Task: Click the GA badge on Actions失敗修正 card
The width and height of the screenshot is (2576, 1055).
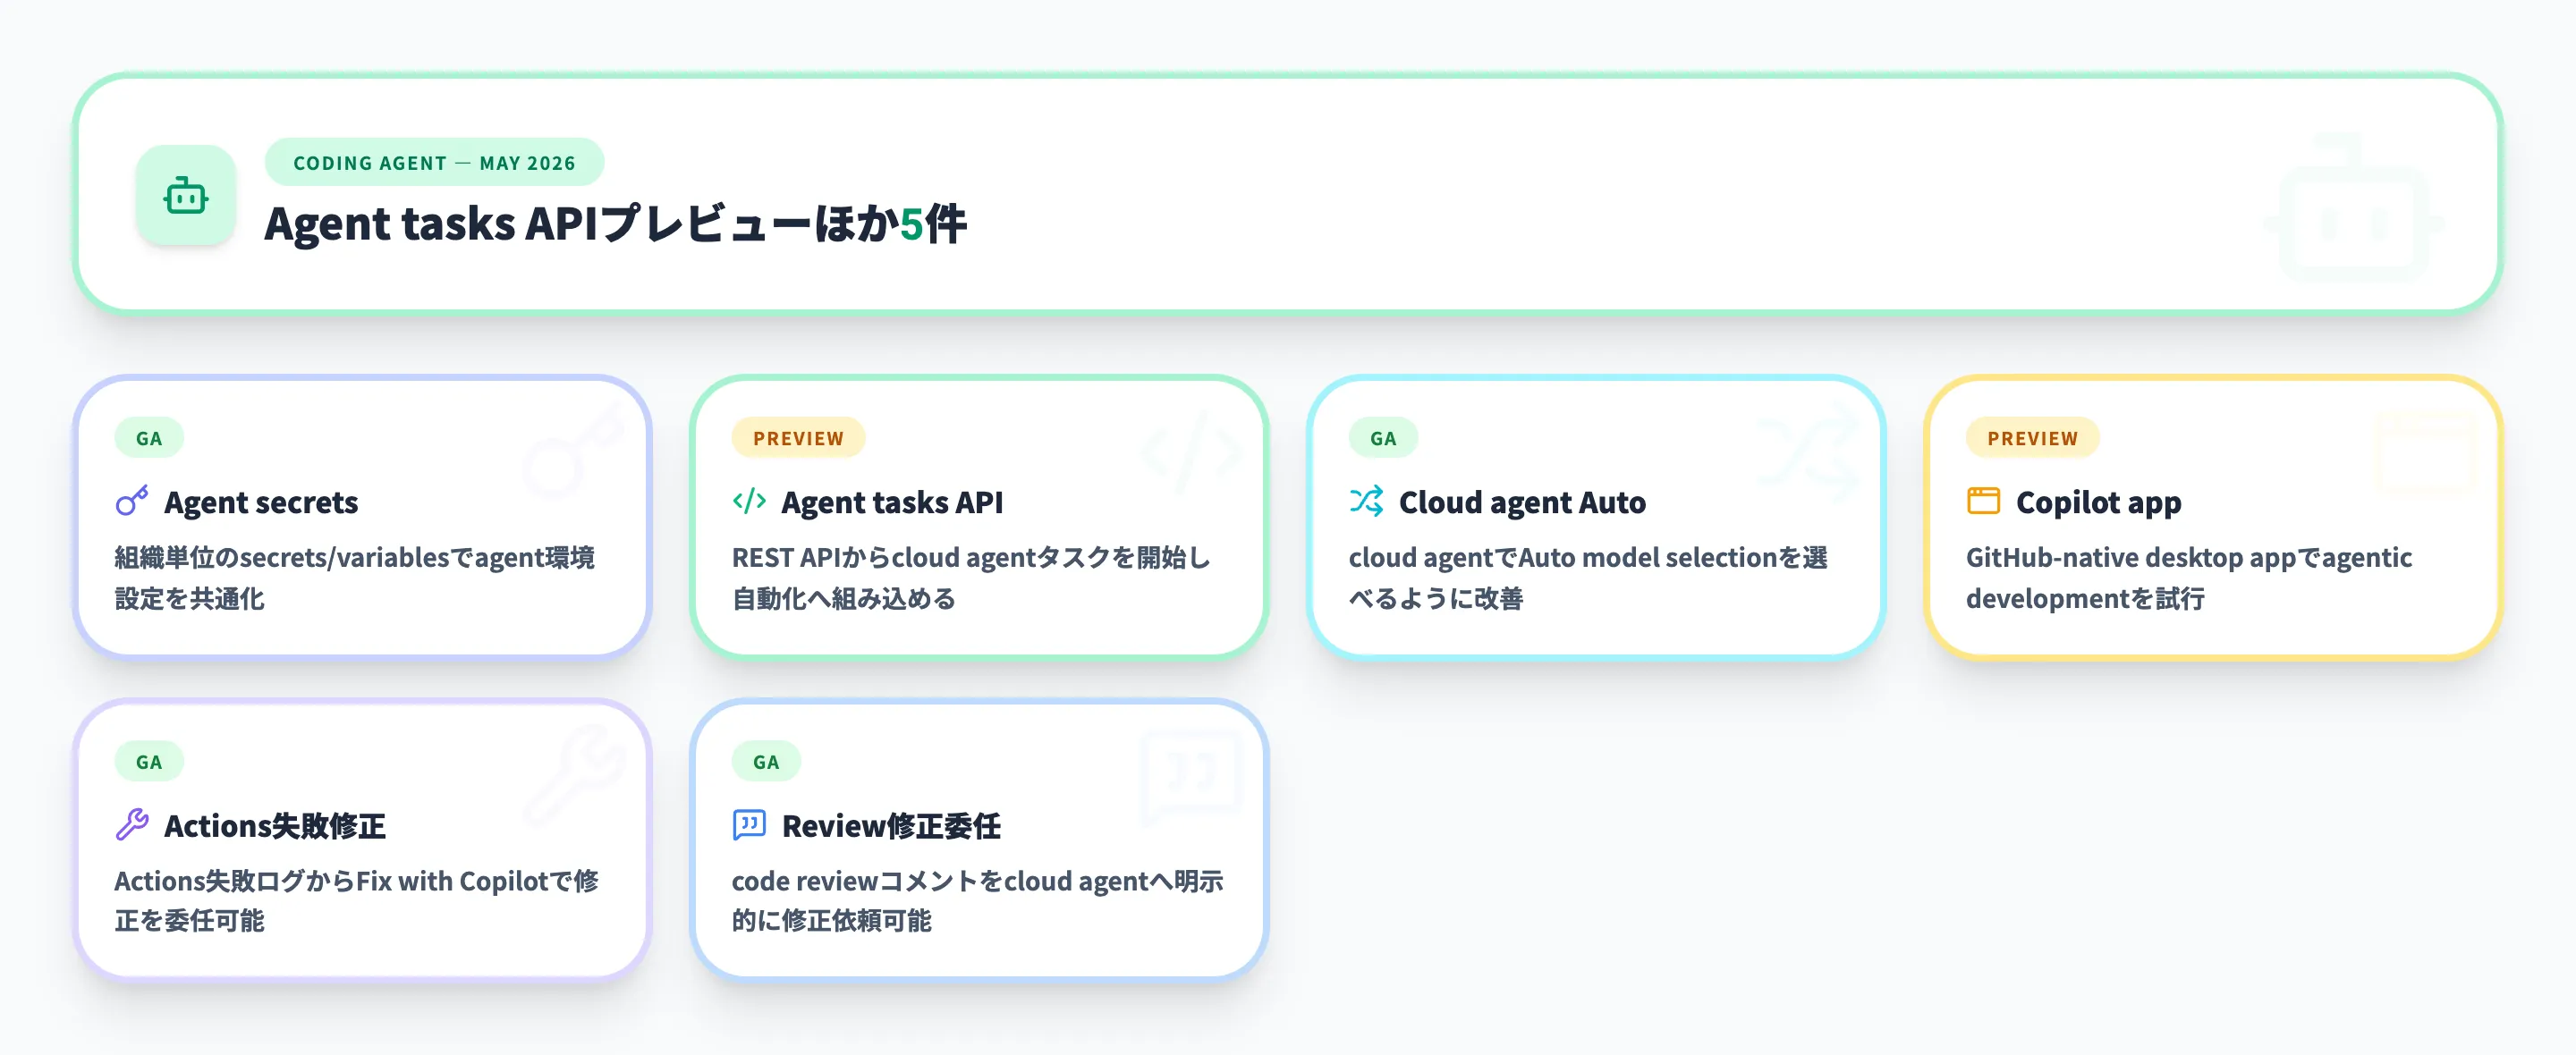Action: [x=149, y=762]
